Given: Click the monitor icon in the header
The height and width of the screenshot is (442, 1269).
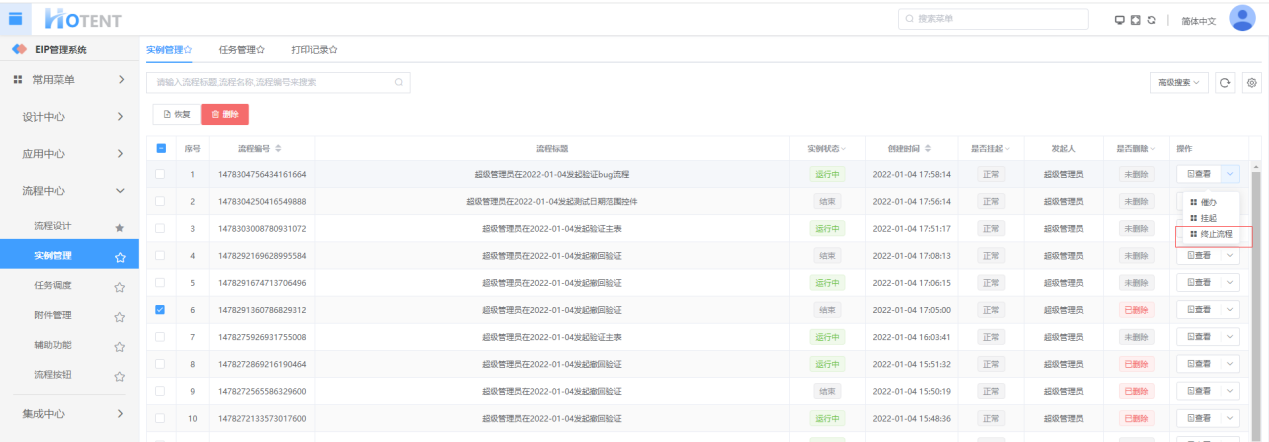Looking at the screenshot, I should (1121, 20).
